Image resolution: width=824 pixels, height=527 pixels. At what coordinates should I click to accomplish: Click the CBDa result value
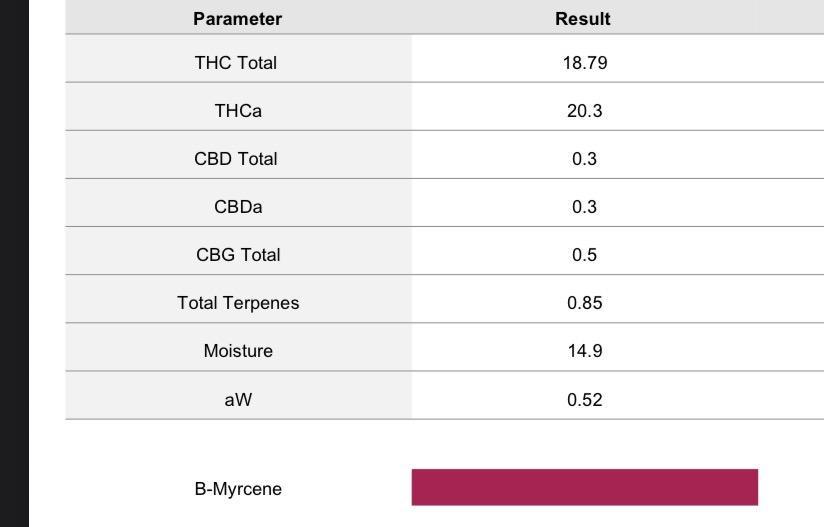[x=585, y=207]
